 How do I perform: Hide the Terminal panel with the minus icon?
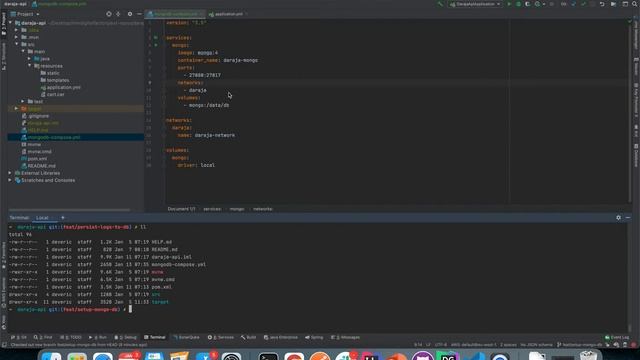pyautogui.click(x=628, y=218)
